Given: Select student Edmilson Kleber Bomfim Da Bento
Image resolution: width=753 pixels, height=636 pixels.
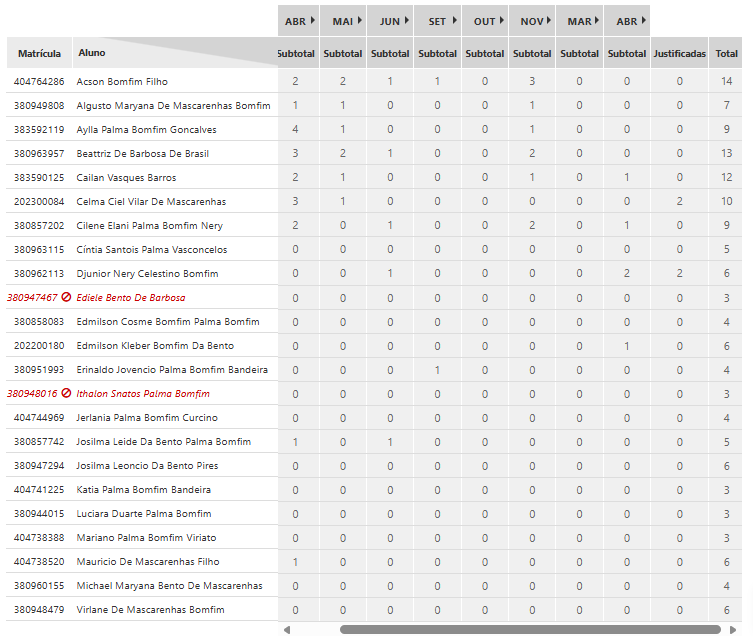Looking at the screenshot, I should (x=155, y=346).
